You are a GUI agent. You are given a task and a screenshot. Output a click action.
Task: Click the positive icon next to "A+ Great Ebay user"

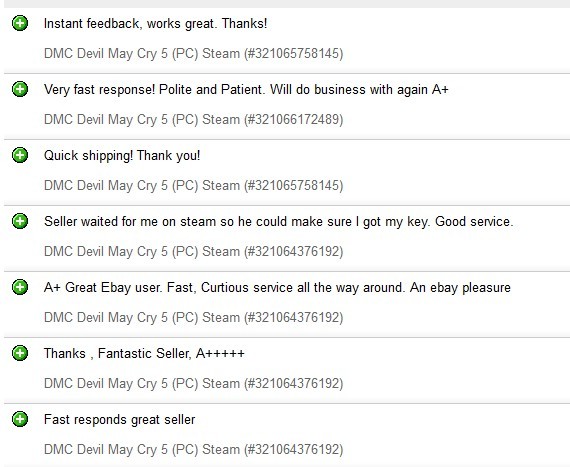(x=20, y=287)
